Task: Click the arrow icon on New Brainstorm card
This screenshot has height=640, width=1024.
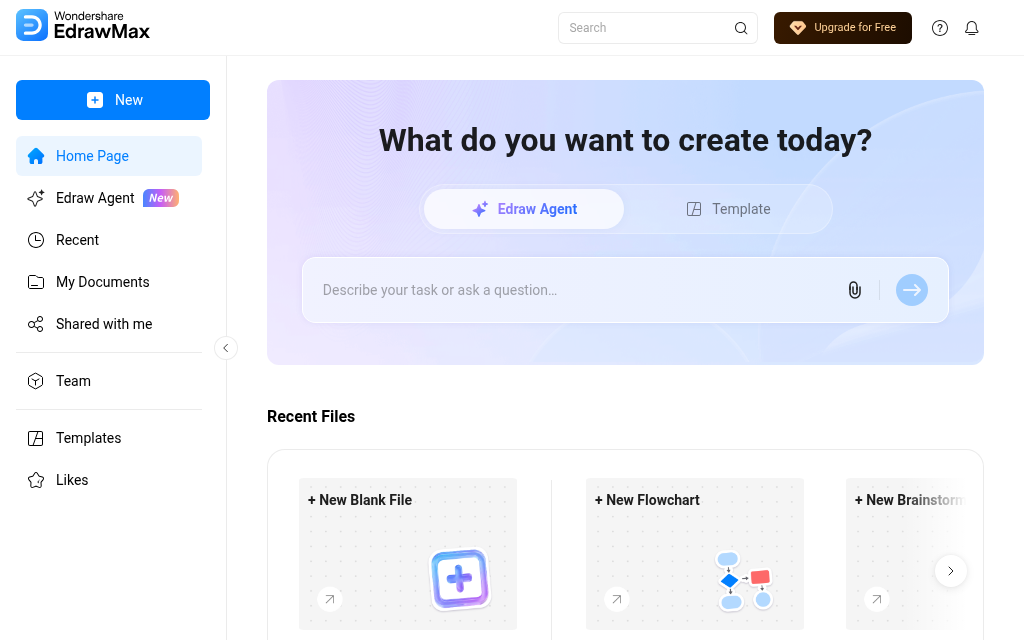Action: click(x=876, y=599)
